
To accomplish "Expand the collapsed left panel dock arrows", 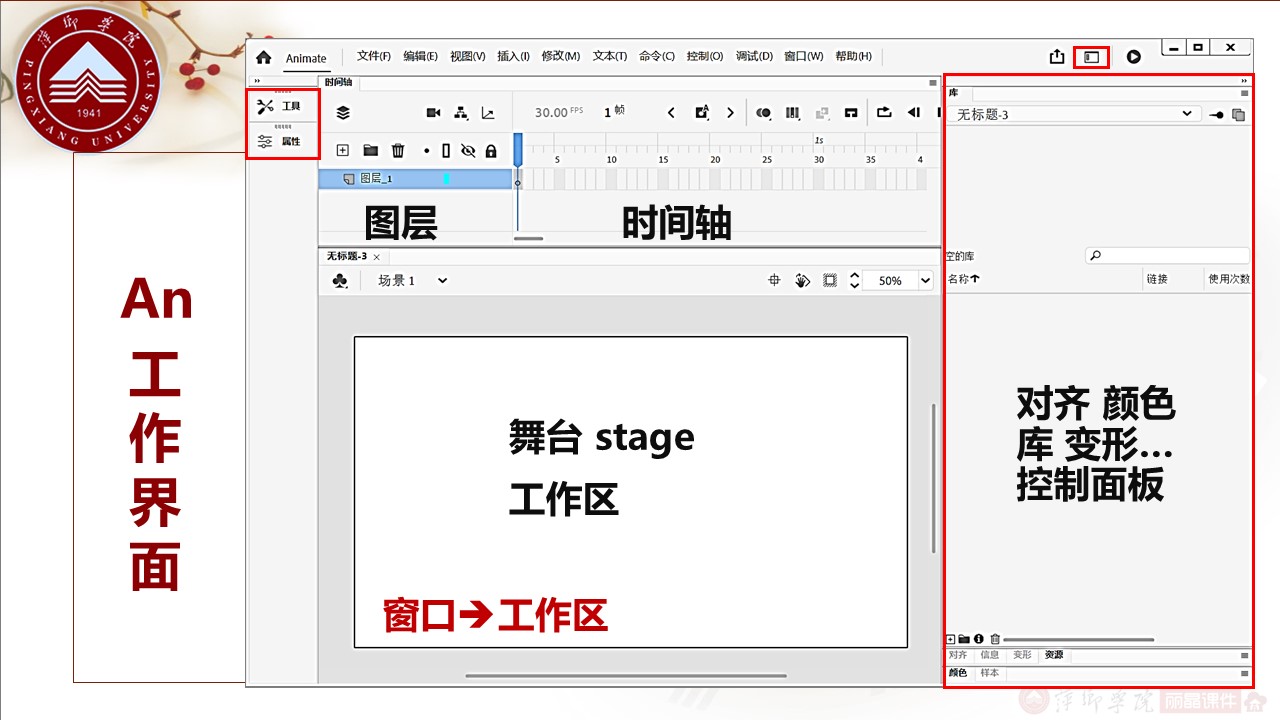I will [x=257, y=81].
